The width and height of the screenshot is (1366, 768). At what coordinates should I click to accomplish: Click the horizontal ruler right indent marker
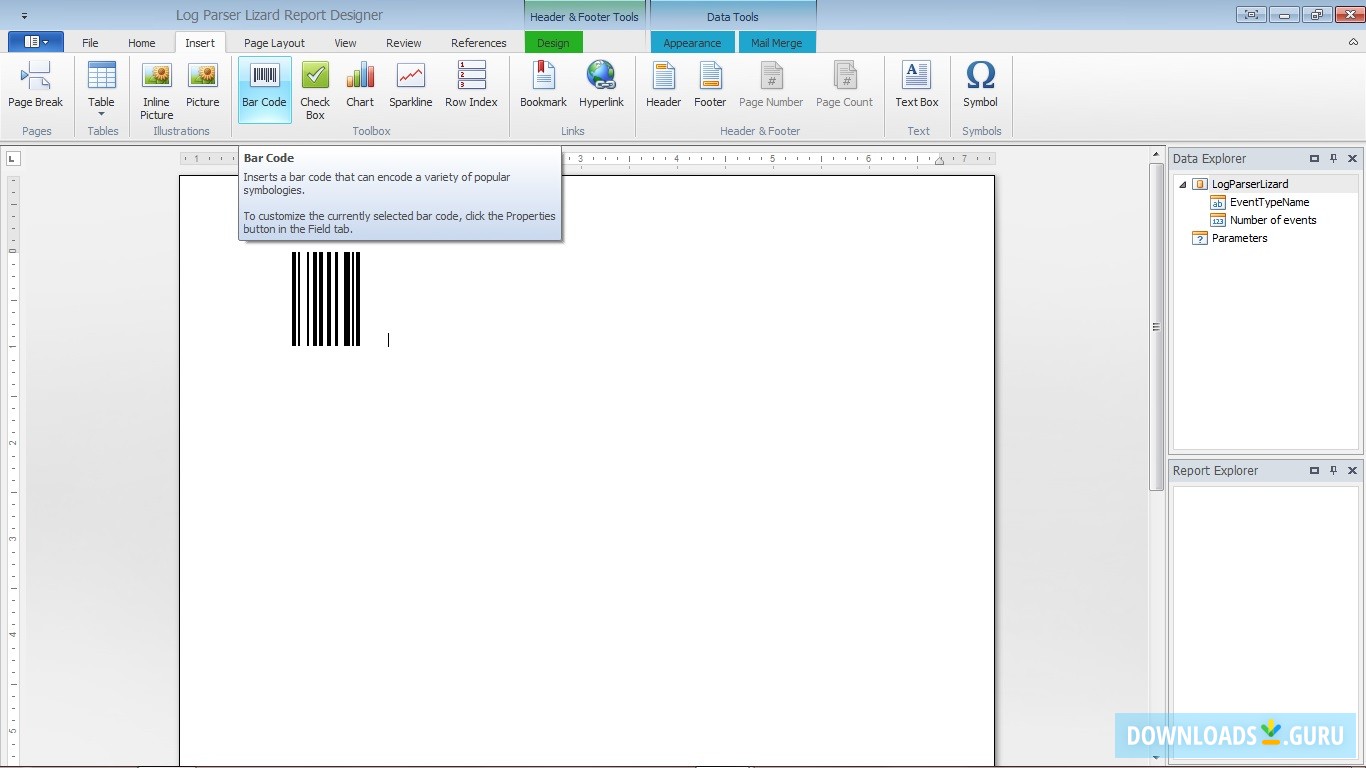coord(938,161)
